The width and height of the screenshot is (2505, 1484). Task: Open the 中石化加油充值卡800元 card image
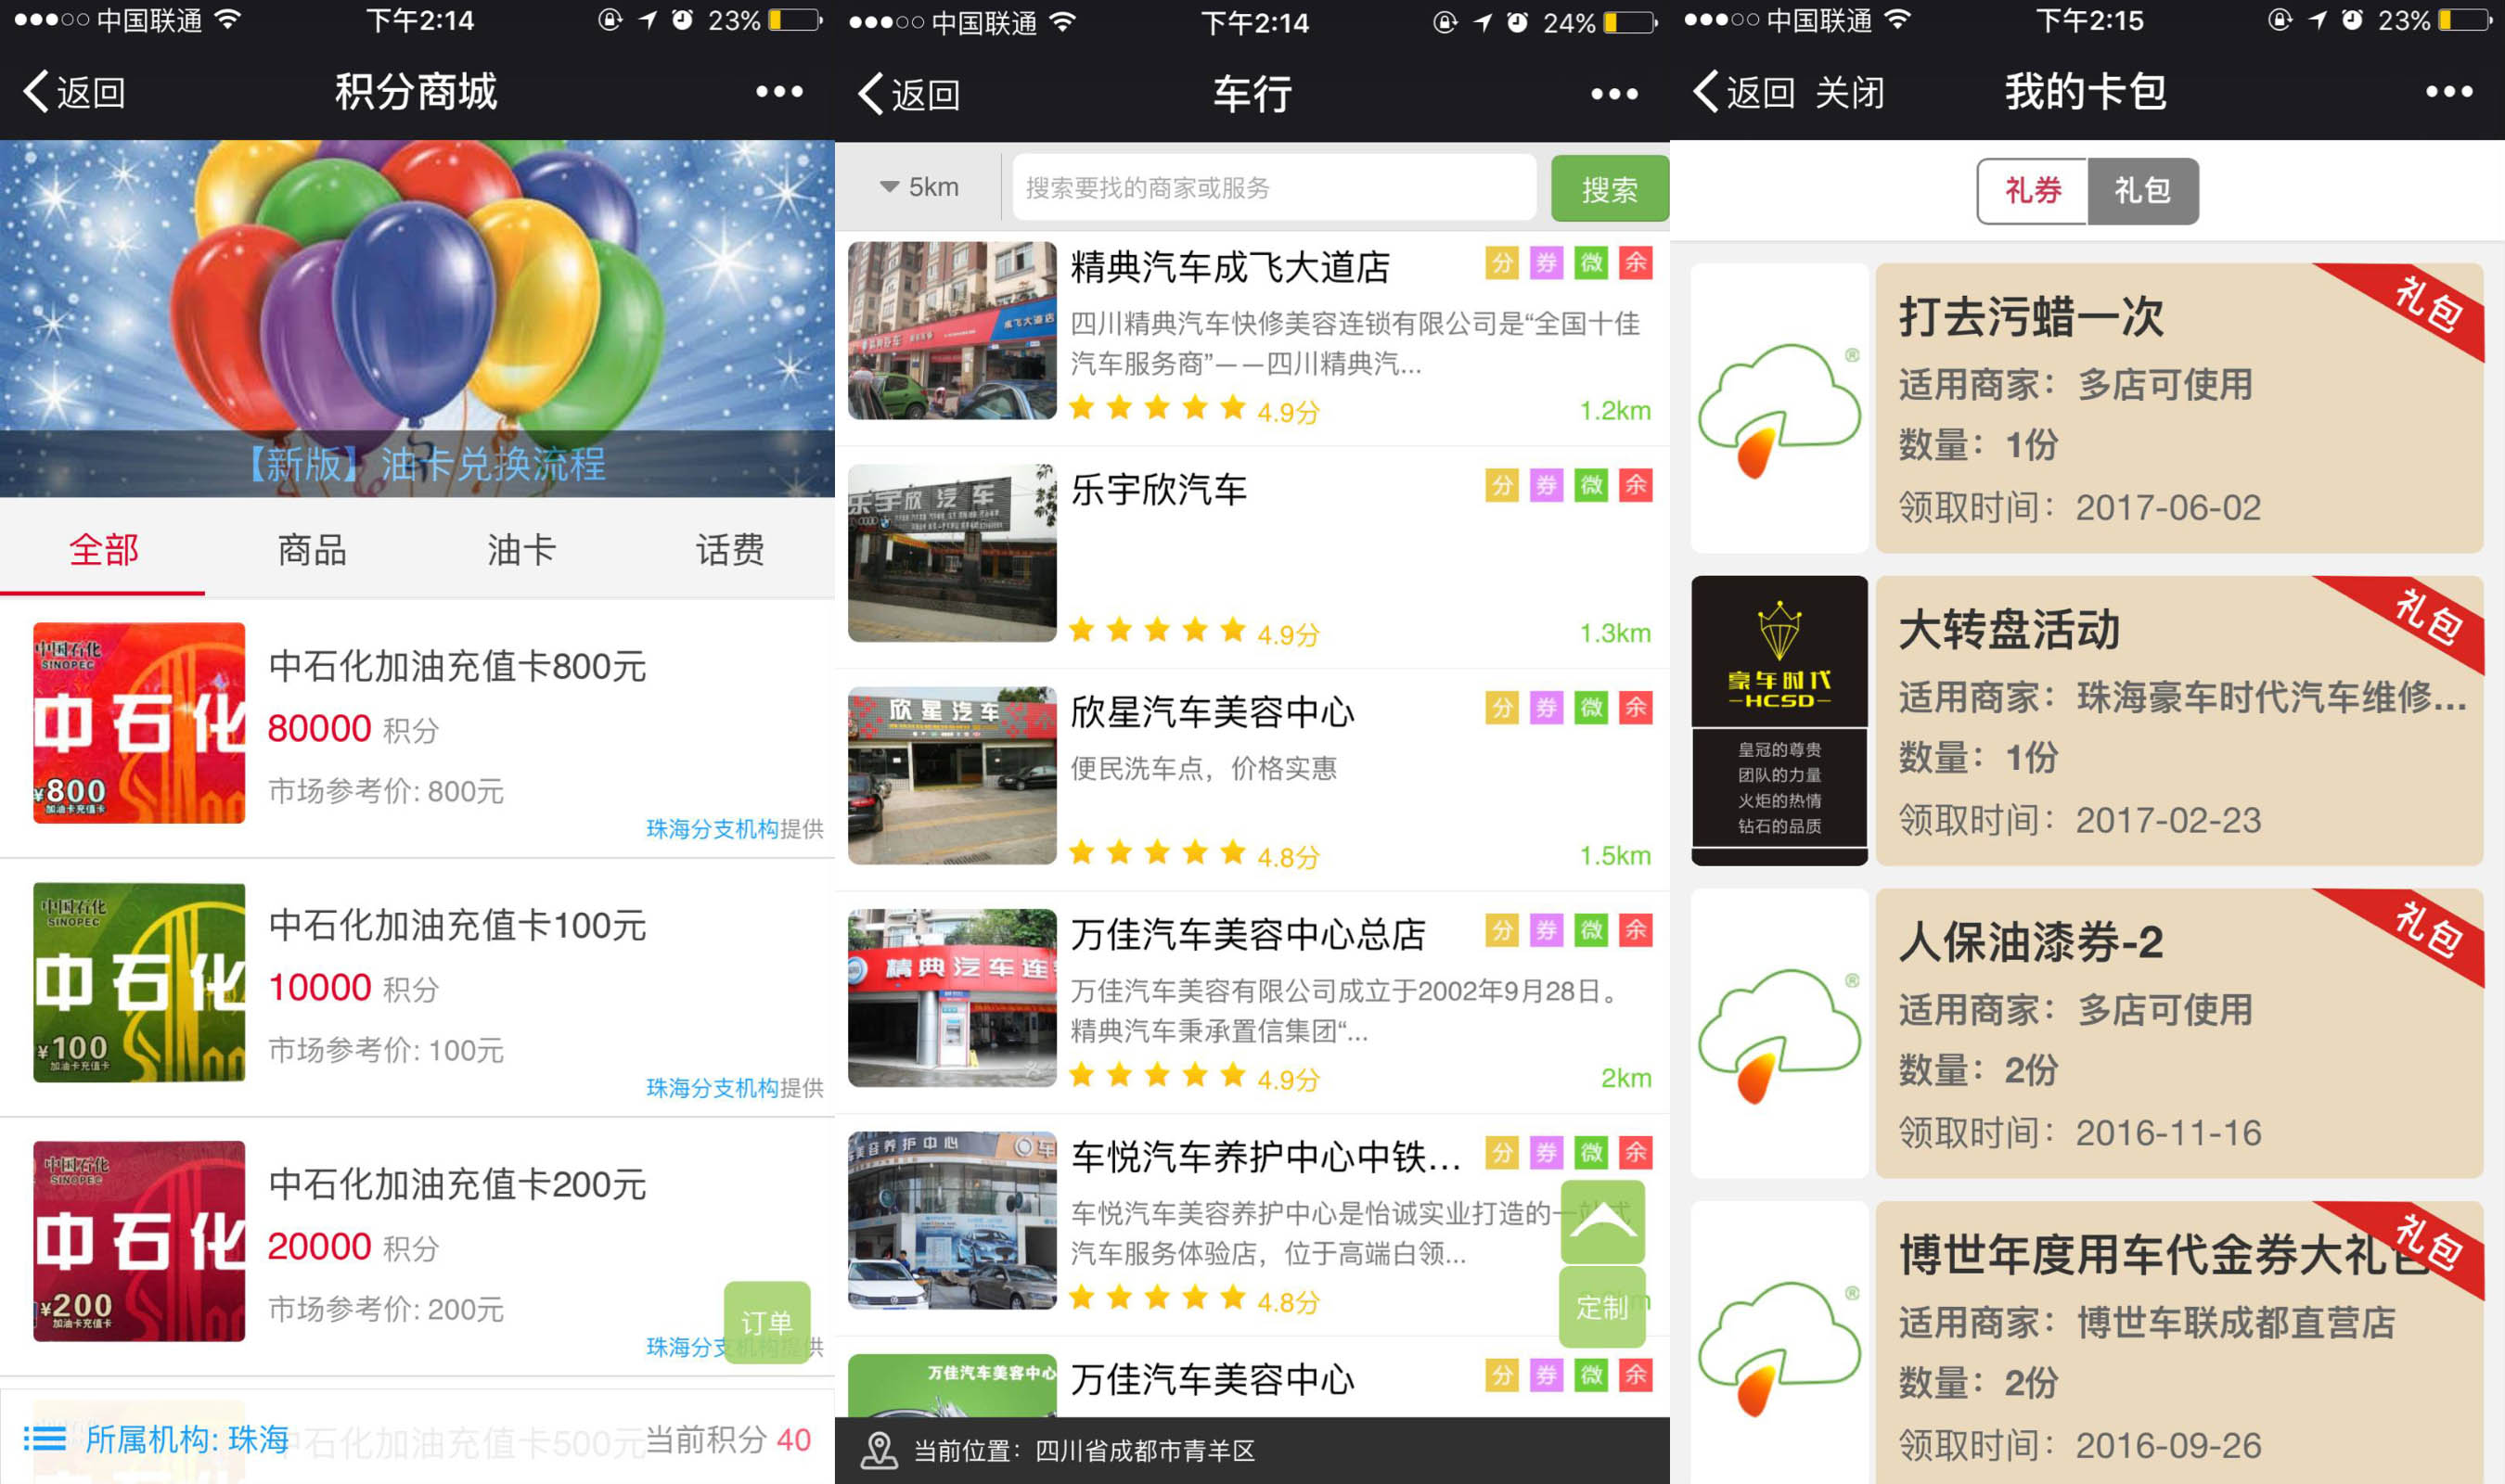point(139,723)
